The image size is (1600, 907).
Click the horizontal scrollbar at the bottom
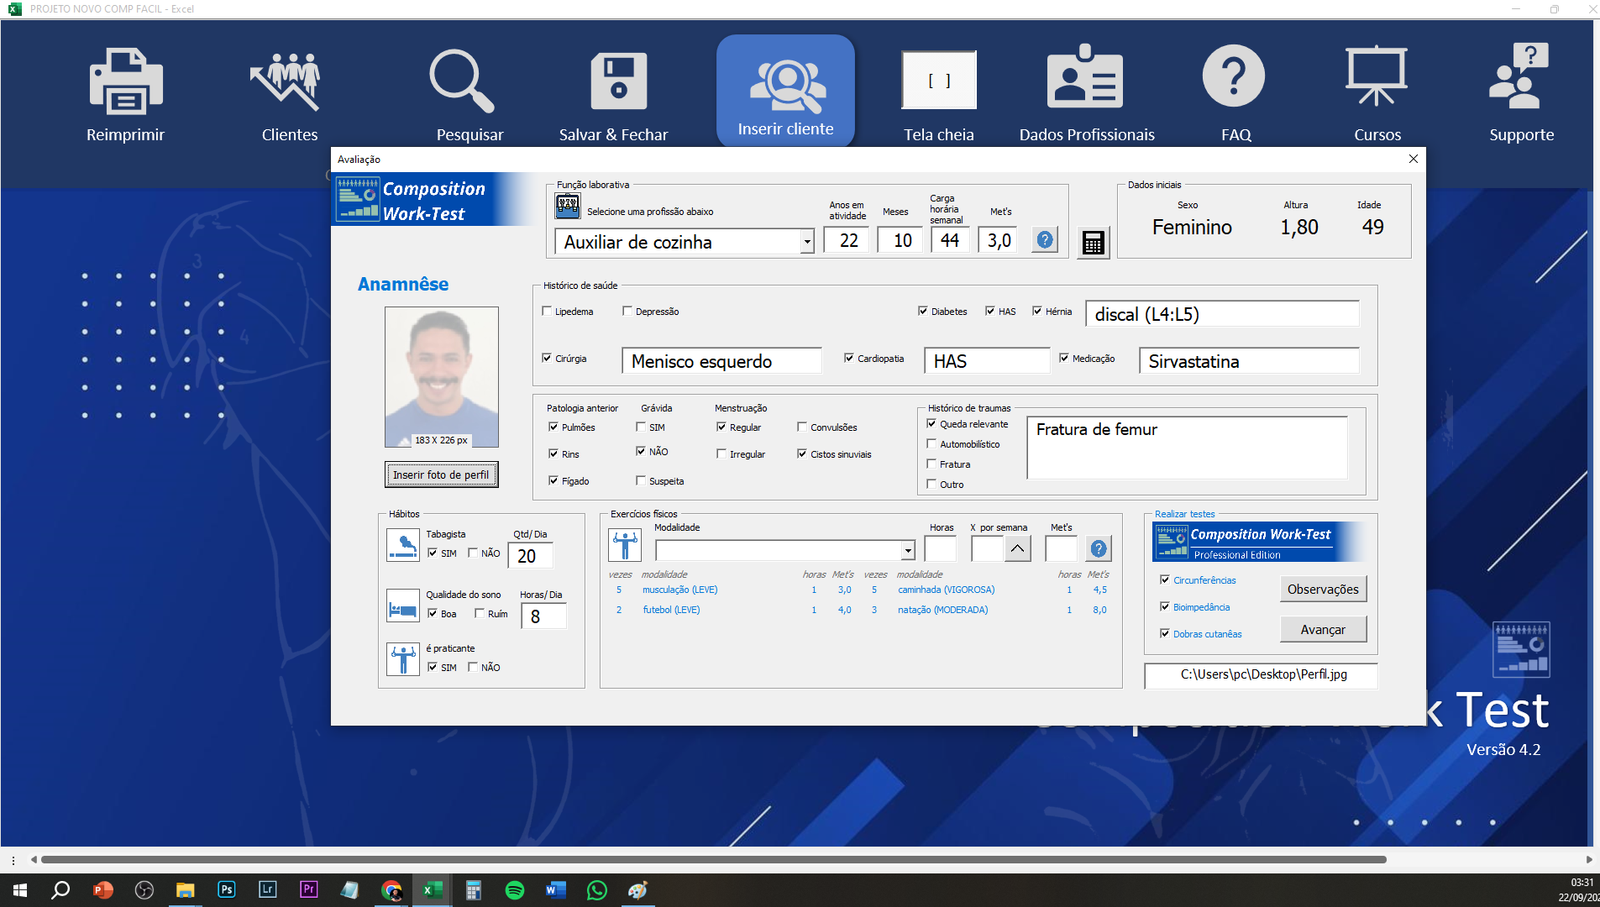(713, 859)
